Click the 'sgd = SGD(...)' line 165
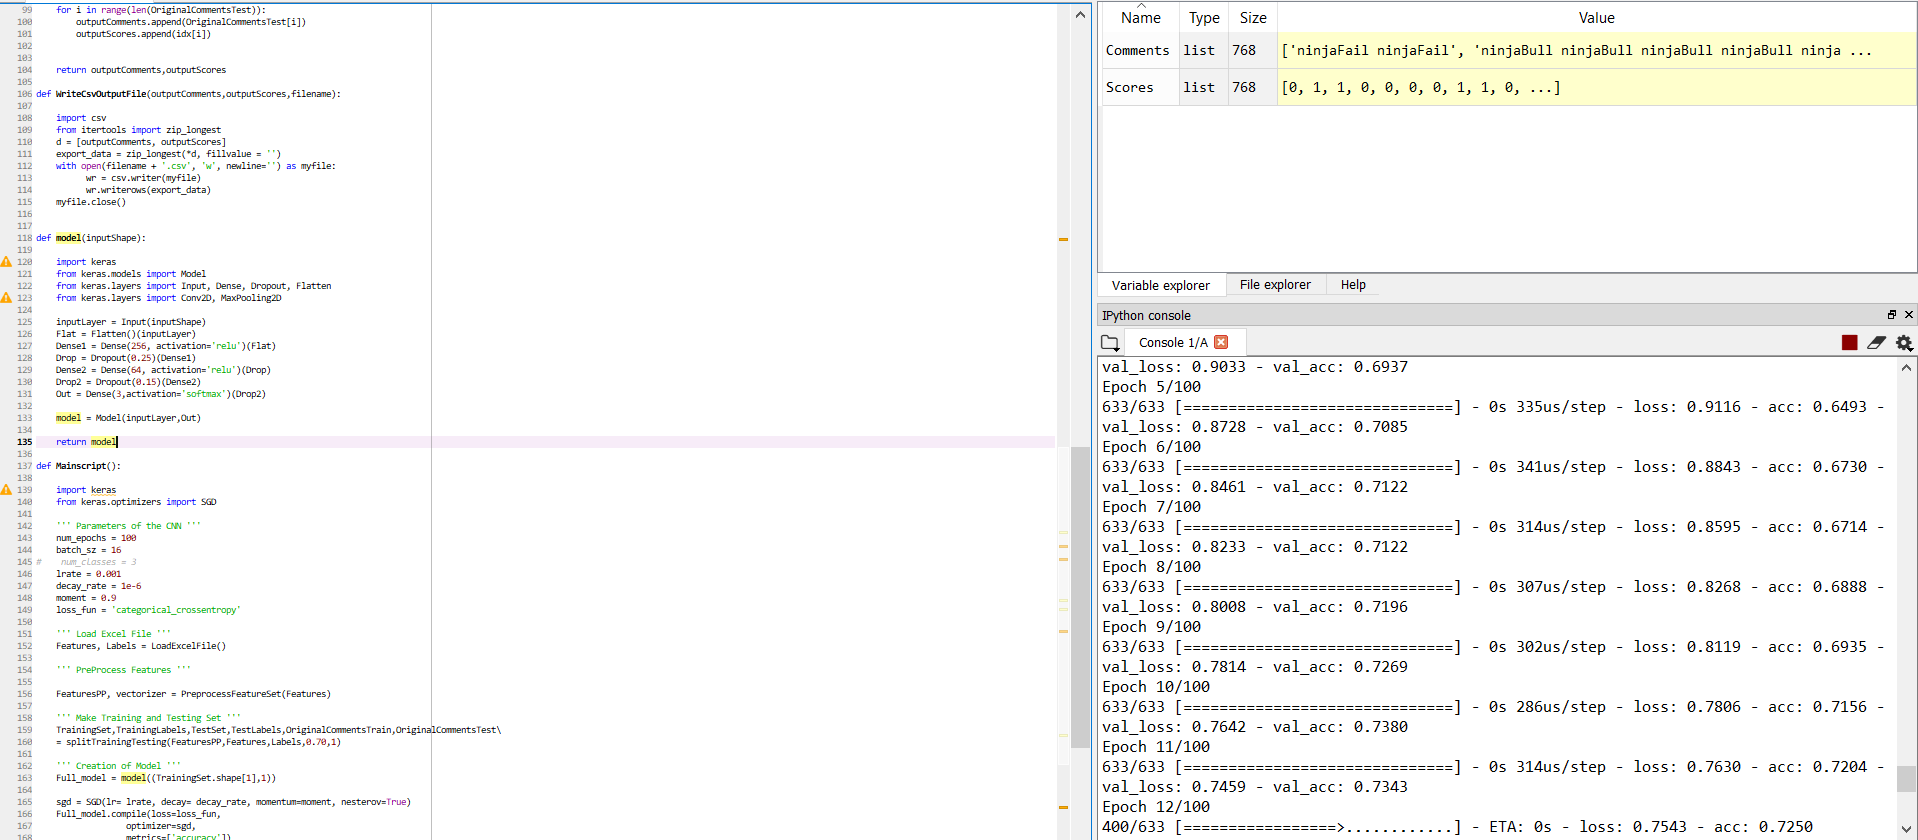 tap(233, 802)
